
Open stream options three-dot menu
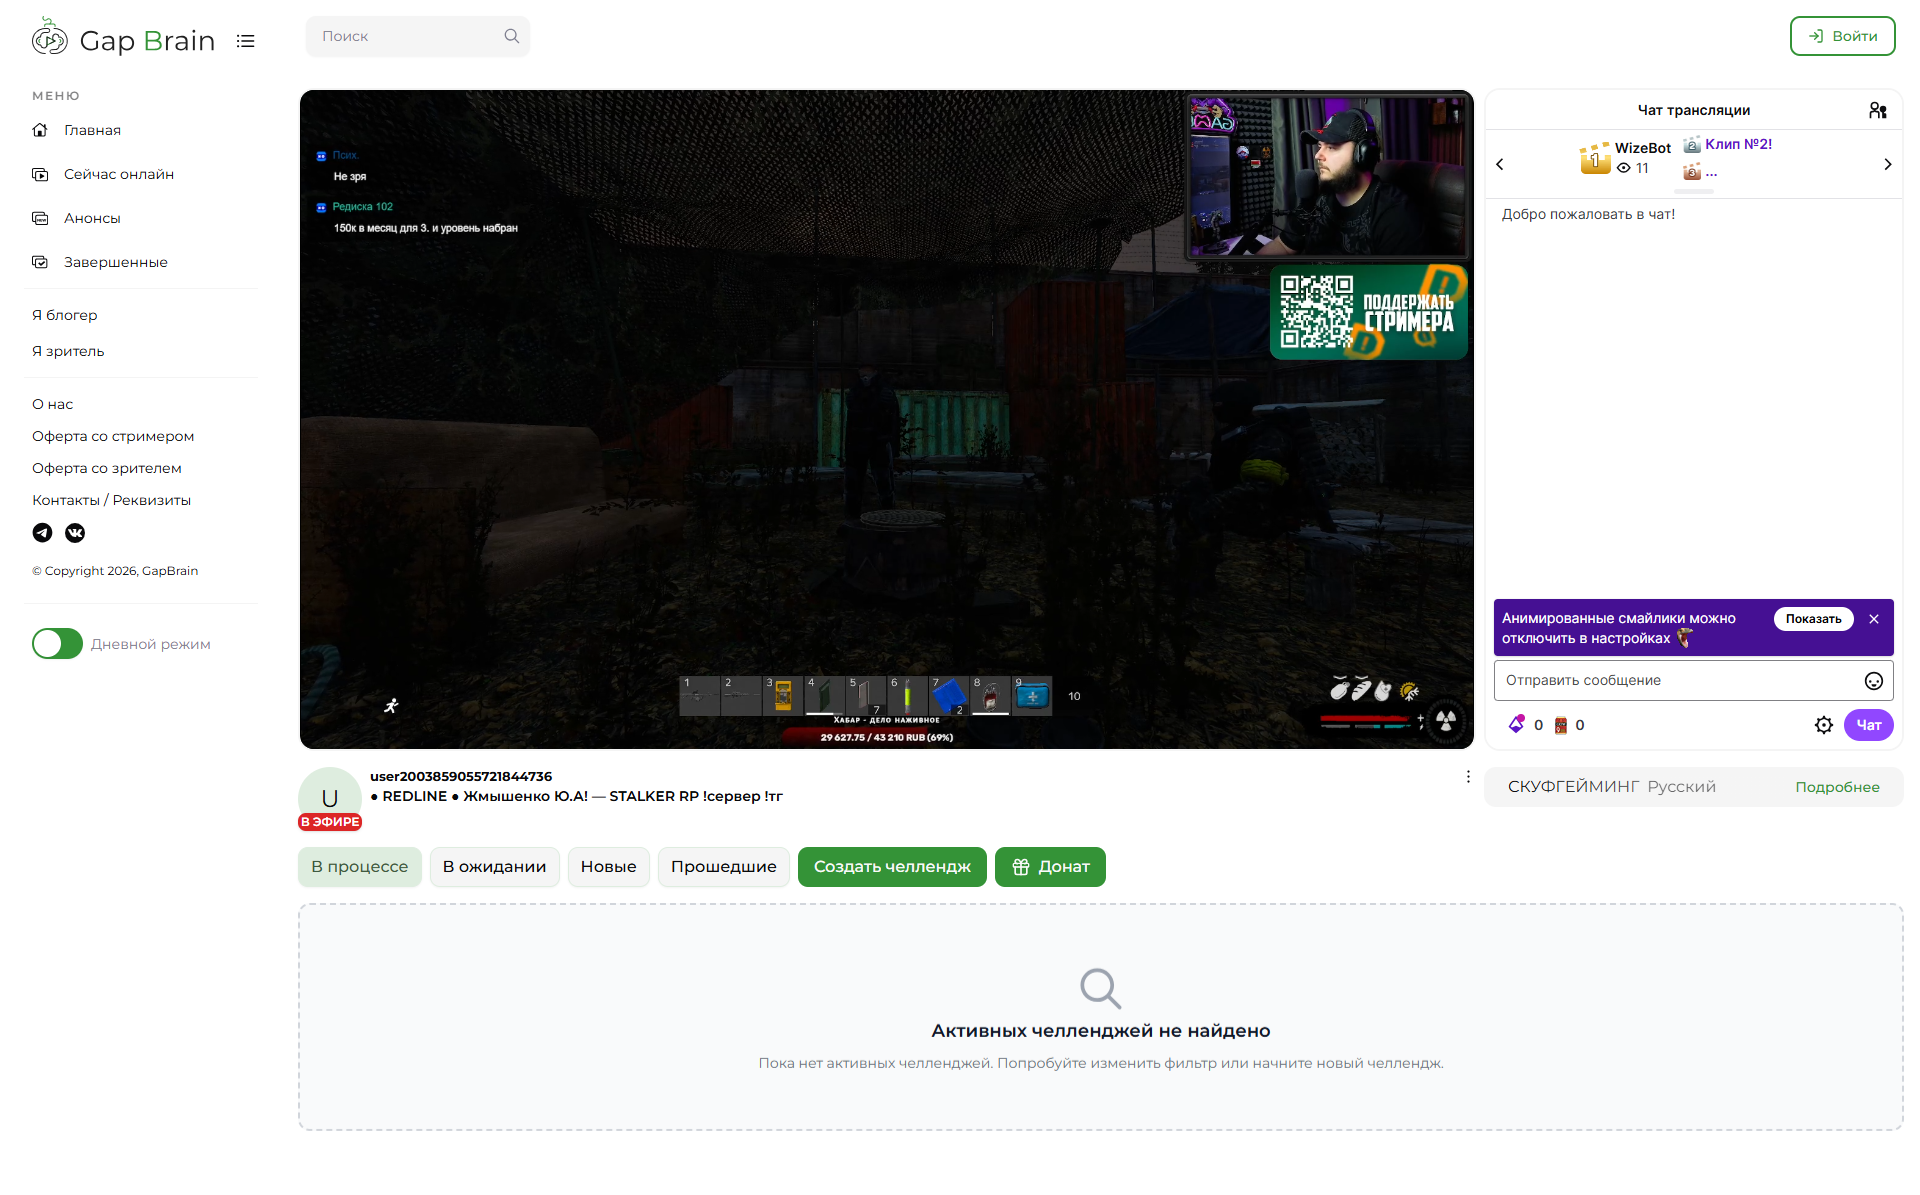coord(1468,777)
